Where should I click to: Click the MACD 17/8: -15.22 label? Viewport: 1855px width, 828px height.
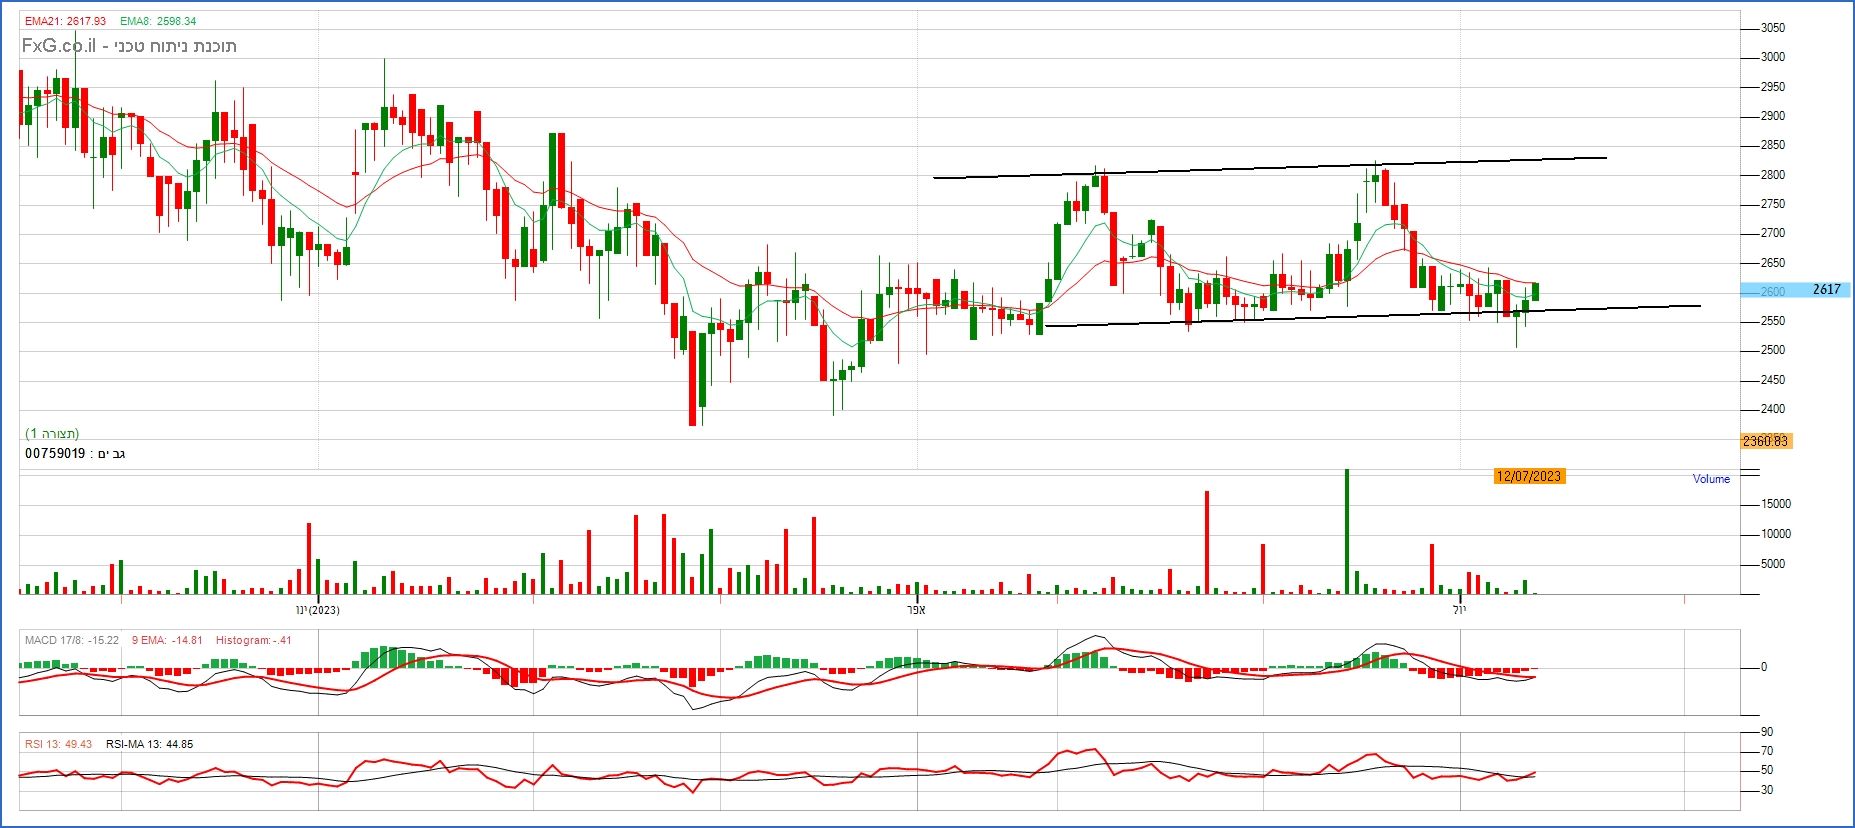coord(72,640)
